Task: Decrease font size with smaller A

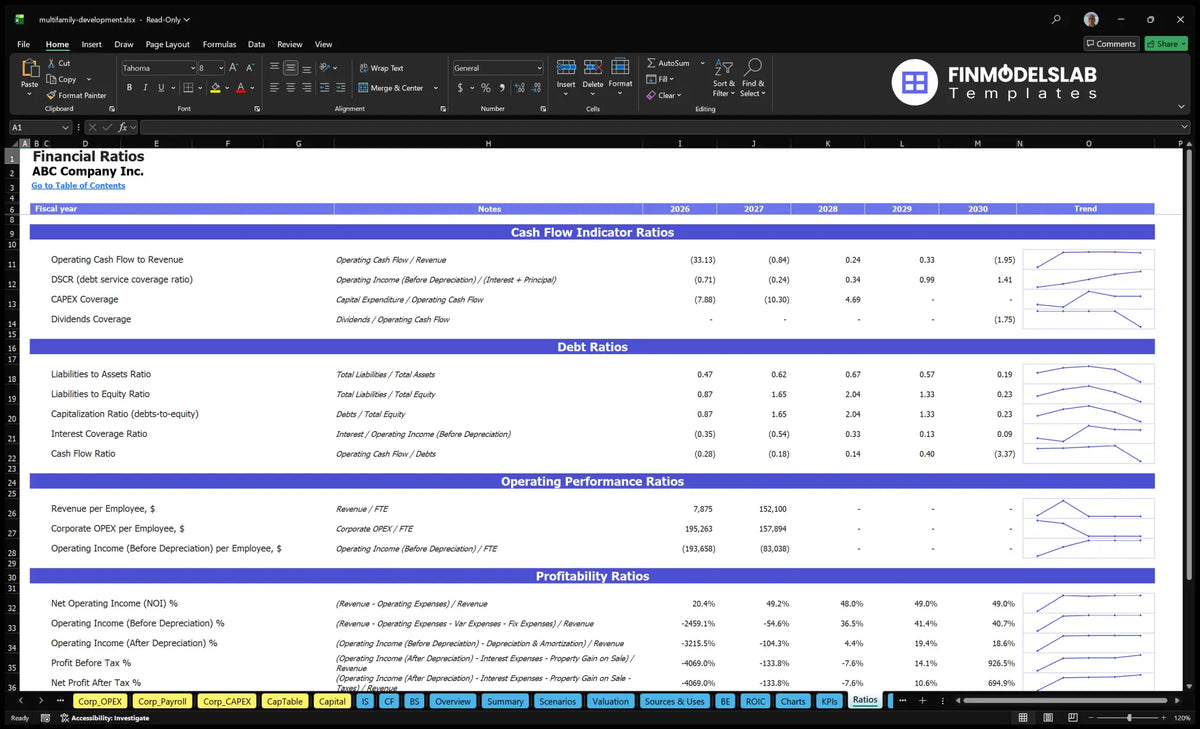Action: click(250, 68)
